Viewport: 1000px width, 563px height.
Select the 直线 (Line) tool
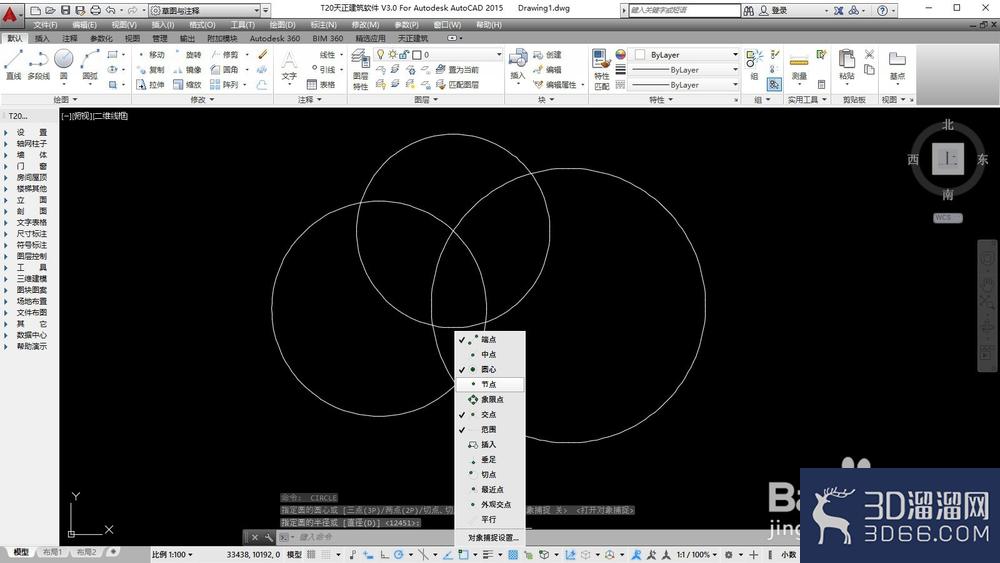click(x=13, y=64)
